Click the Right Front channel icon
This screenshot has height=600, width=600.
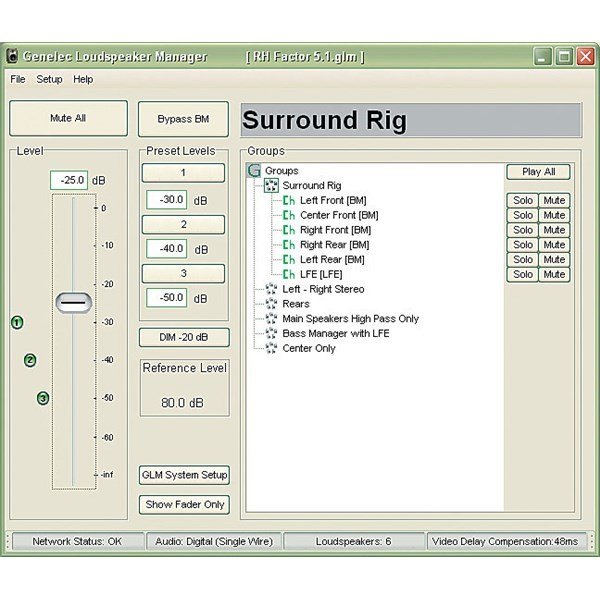pos(289,230)
